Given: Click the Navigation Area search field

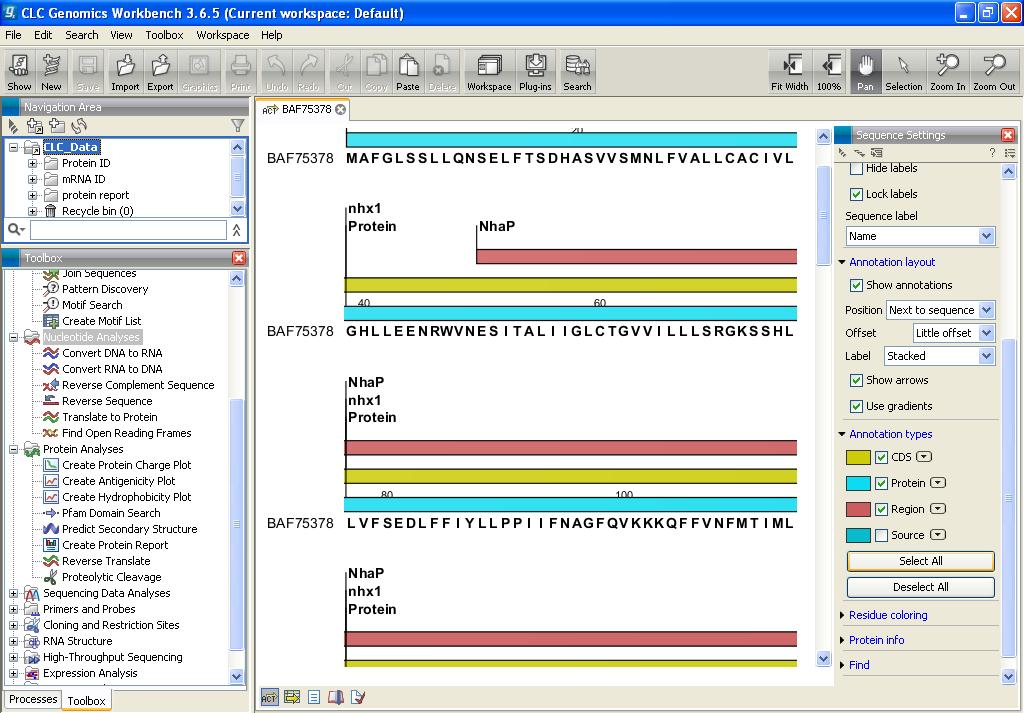Looking at the screenshot, I should point(128,230).
